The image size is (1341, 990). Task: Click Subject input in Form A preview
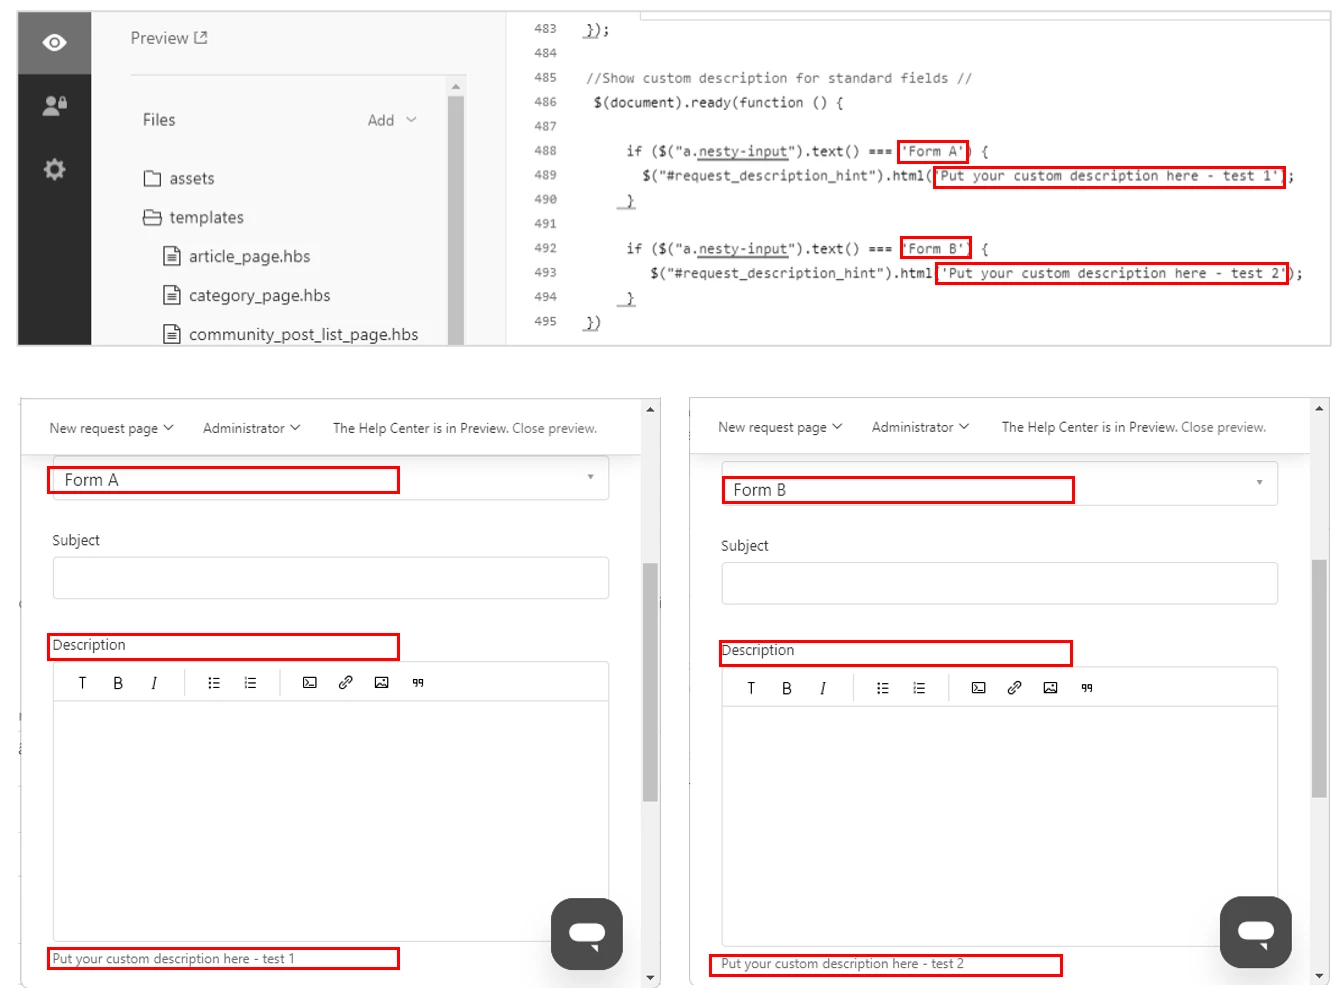click(x=330, y=578)
